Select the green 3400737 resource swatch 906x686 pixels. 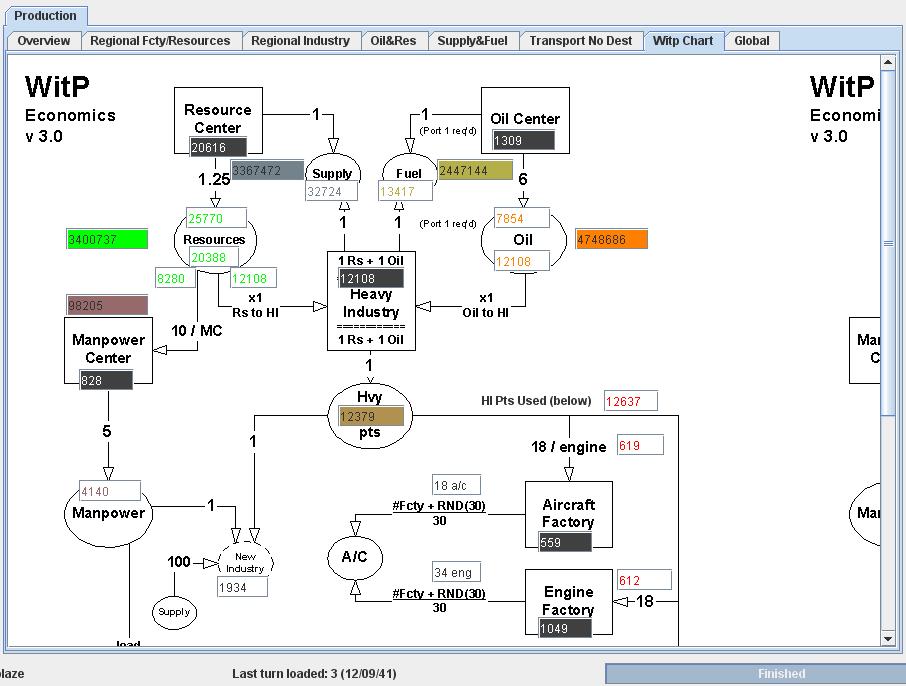point(107,239)
